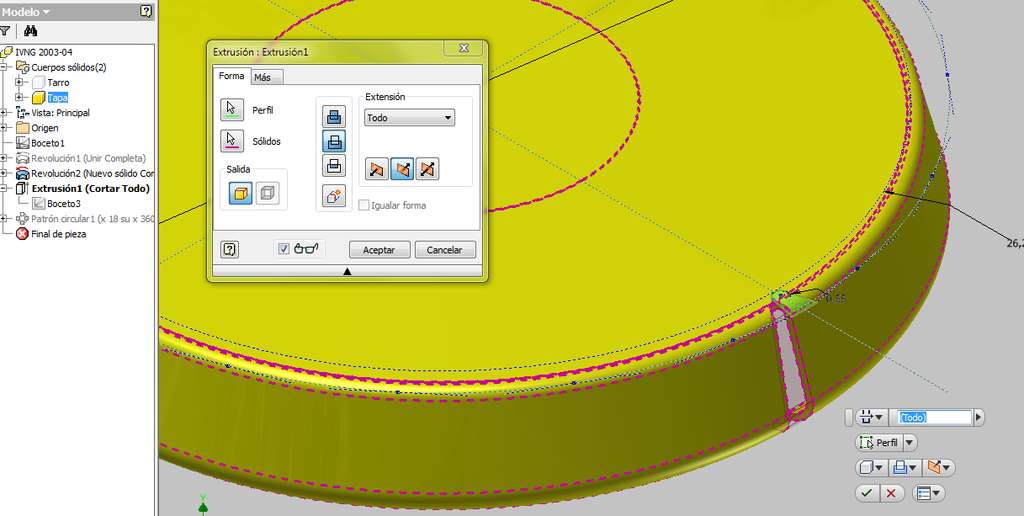Click the Perfil selection arrow button

[x=232, y=110]
